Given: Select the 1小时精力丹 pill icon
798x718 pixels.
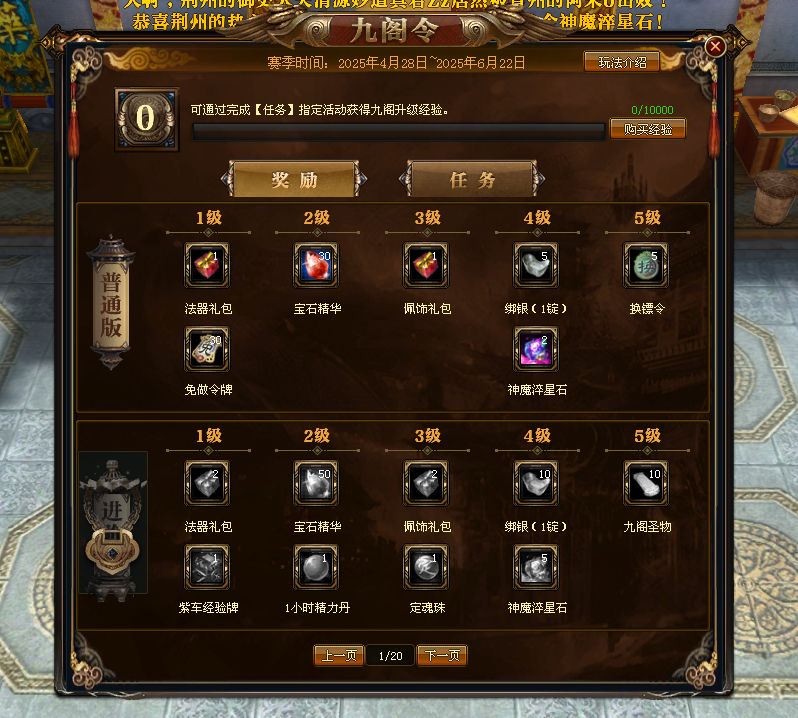Looking at the screenshot, I should pyautogui.click(x=316, y=567).
